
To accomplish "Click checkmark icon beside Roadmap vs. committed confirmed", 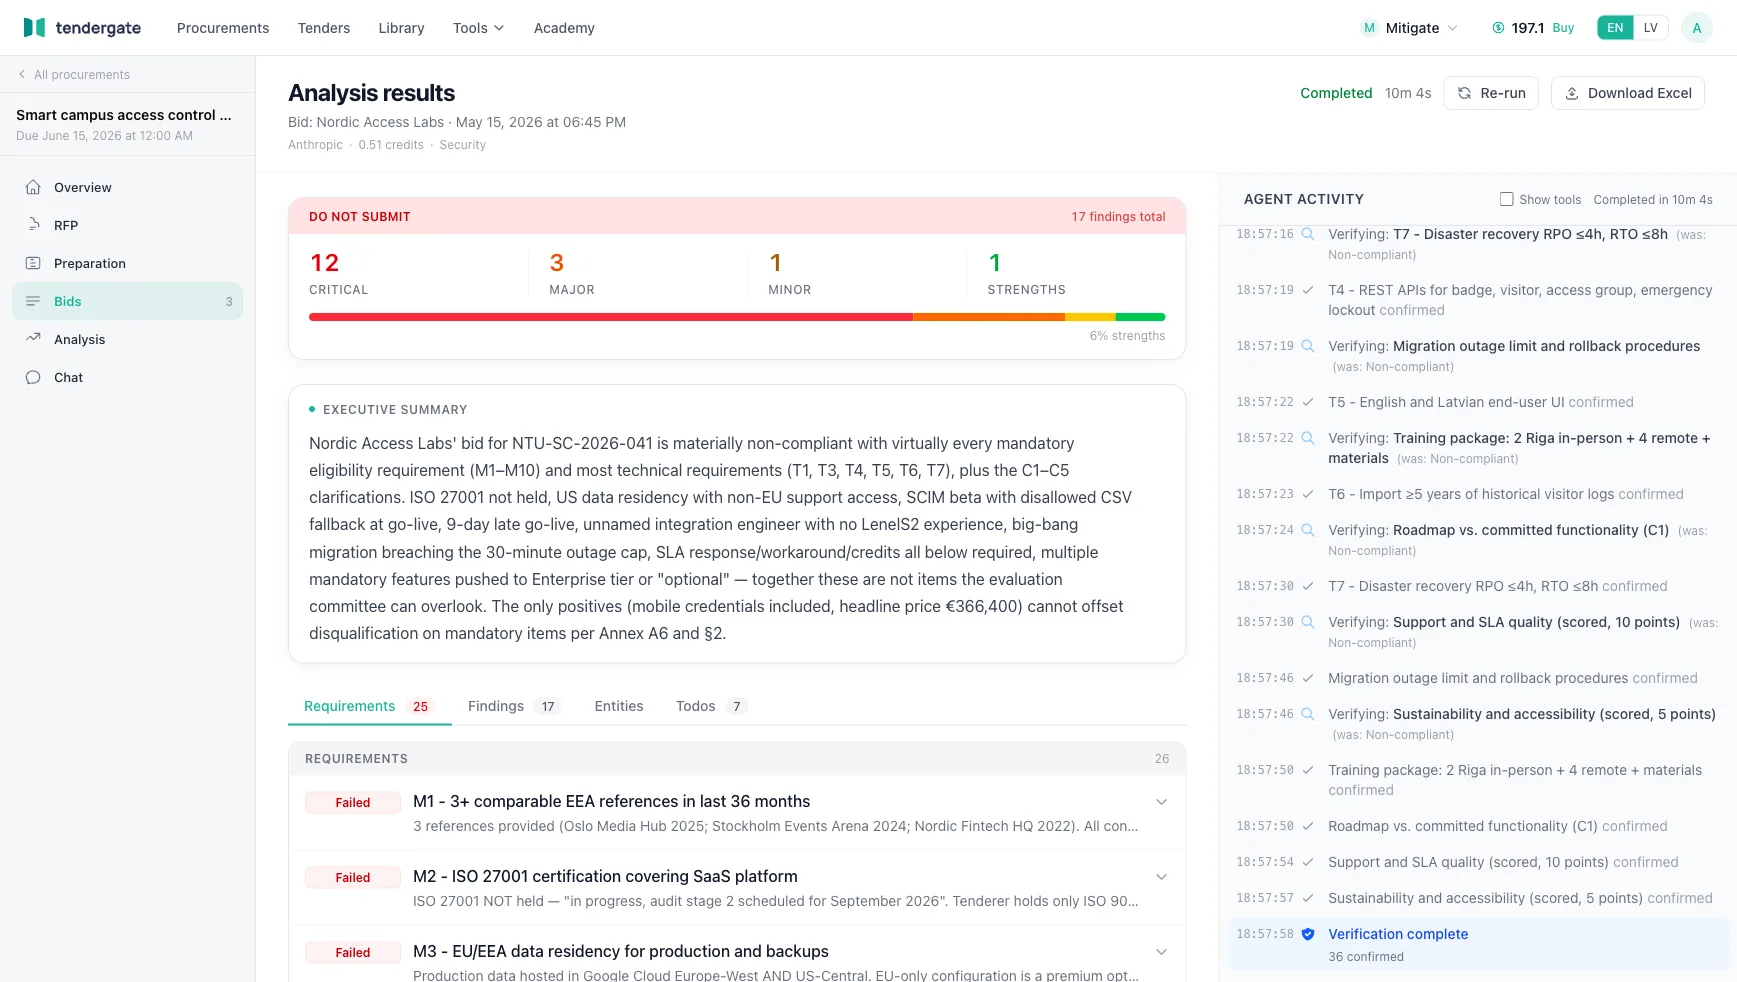I will tap(1307, 826).
